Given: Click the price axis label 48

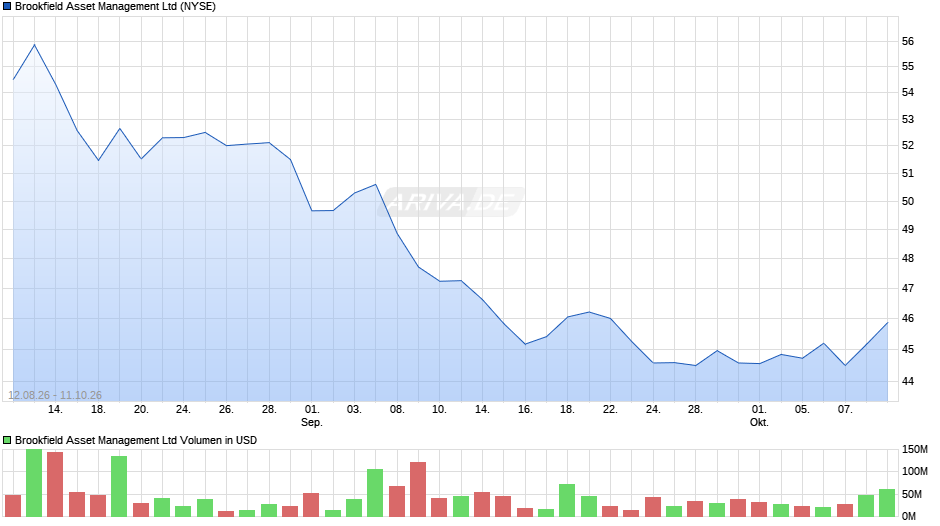Looking at the screenshot, I should pos(908,259).
